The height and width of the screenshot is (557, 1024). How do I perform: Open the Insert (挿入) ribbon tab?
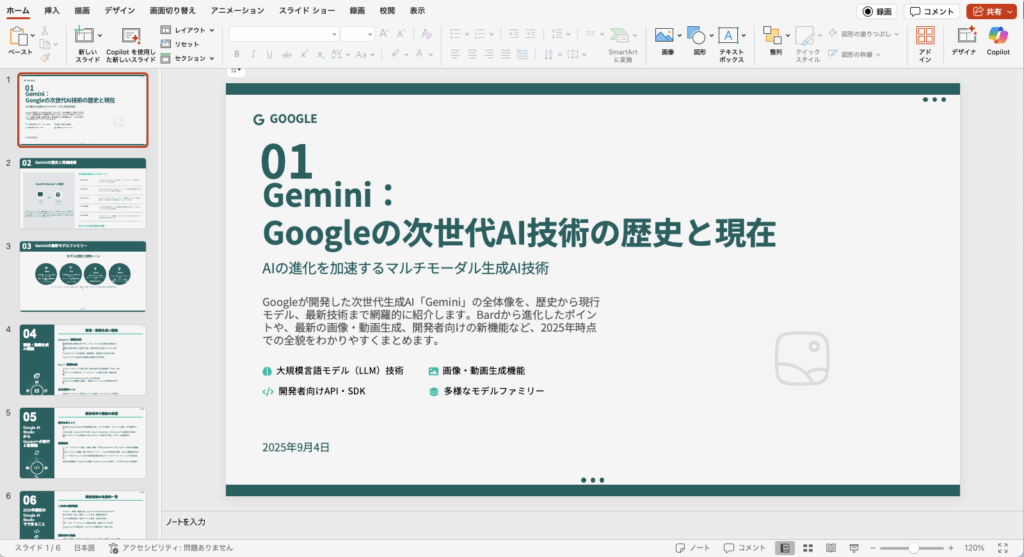[x=52, y=10]
